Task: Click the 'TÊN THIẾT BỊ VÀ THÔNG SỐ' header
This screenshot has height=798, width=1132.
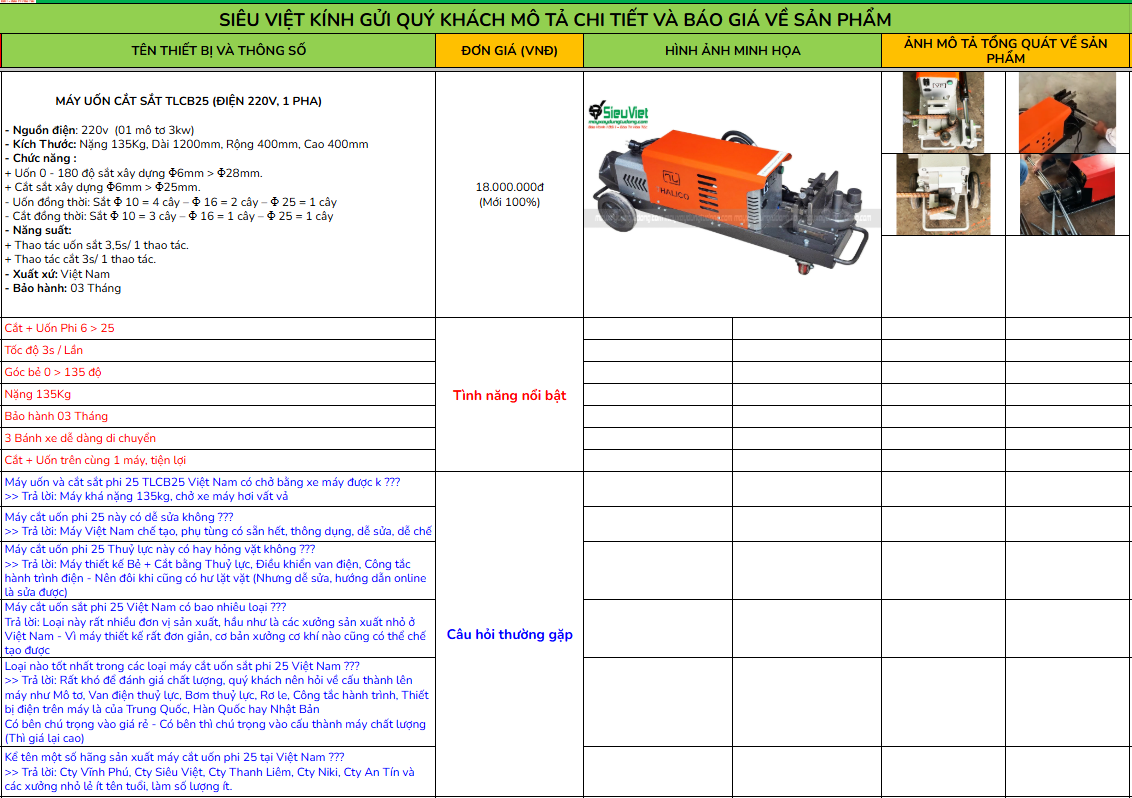Action: tap(218, 51)
